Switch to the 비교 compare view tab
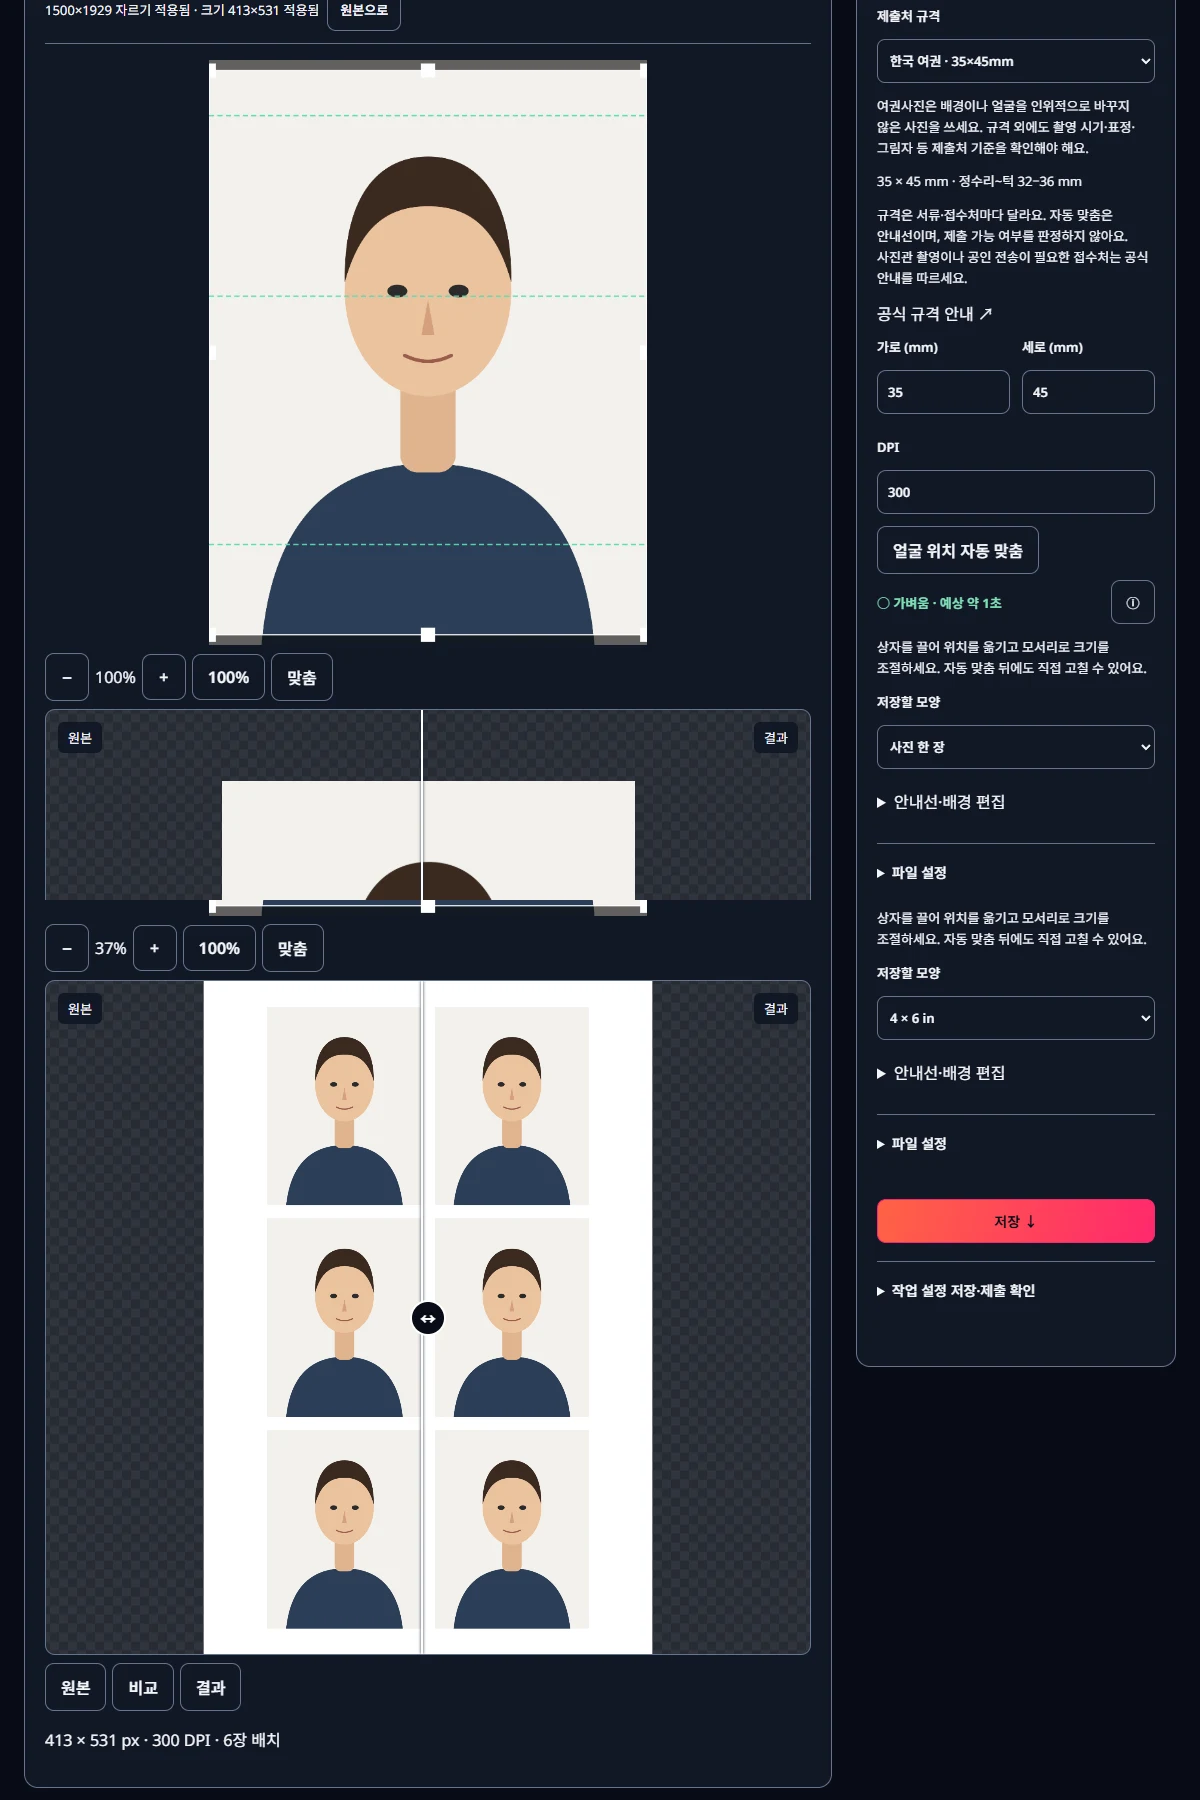 tap(143, 1687)
